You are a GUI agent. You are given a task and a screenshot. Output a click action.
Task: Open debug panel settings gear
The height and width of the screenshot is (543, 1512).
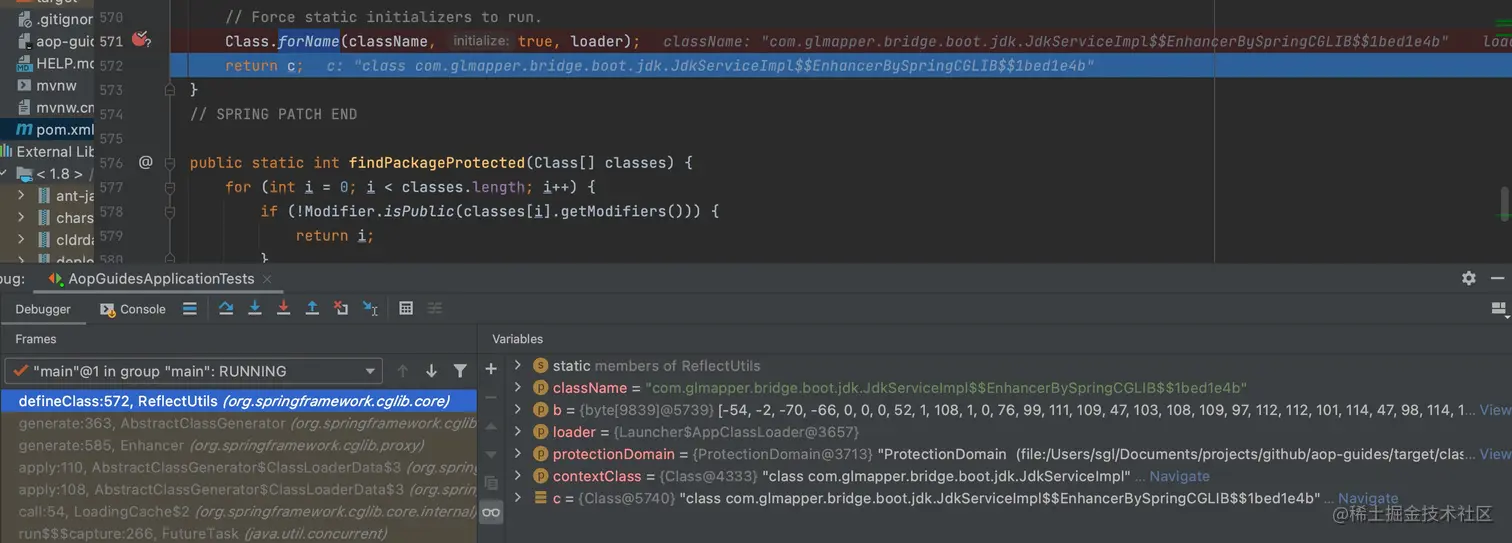point(1468,279)
